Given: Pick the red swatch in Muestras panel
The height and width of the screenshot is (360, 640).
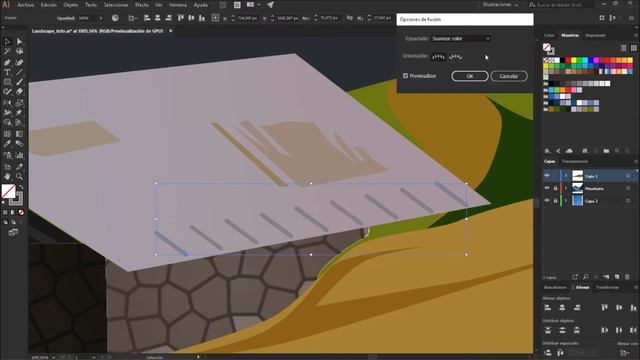Looking at the screenshot, I should point(568,60).
